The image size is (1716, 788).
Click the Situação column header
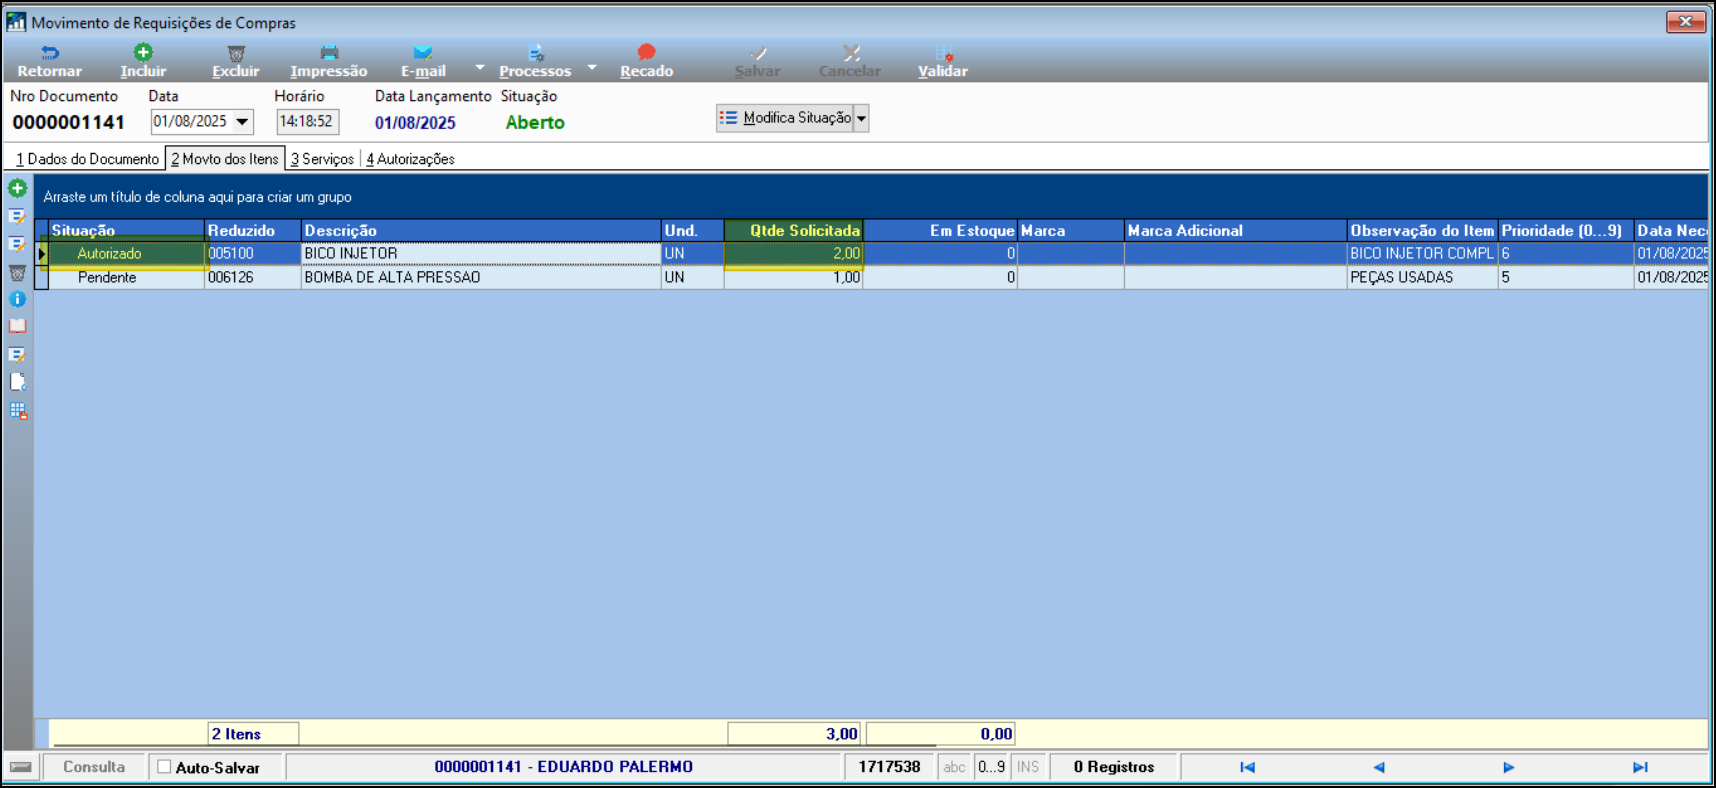click(127, 230)
